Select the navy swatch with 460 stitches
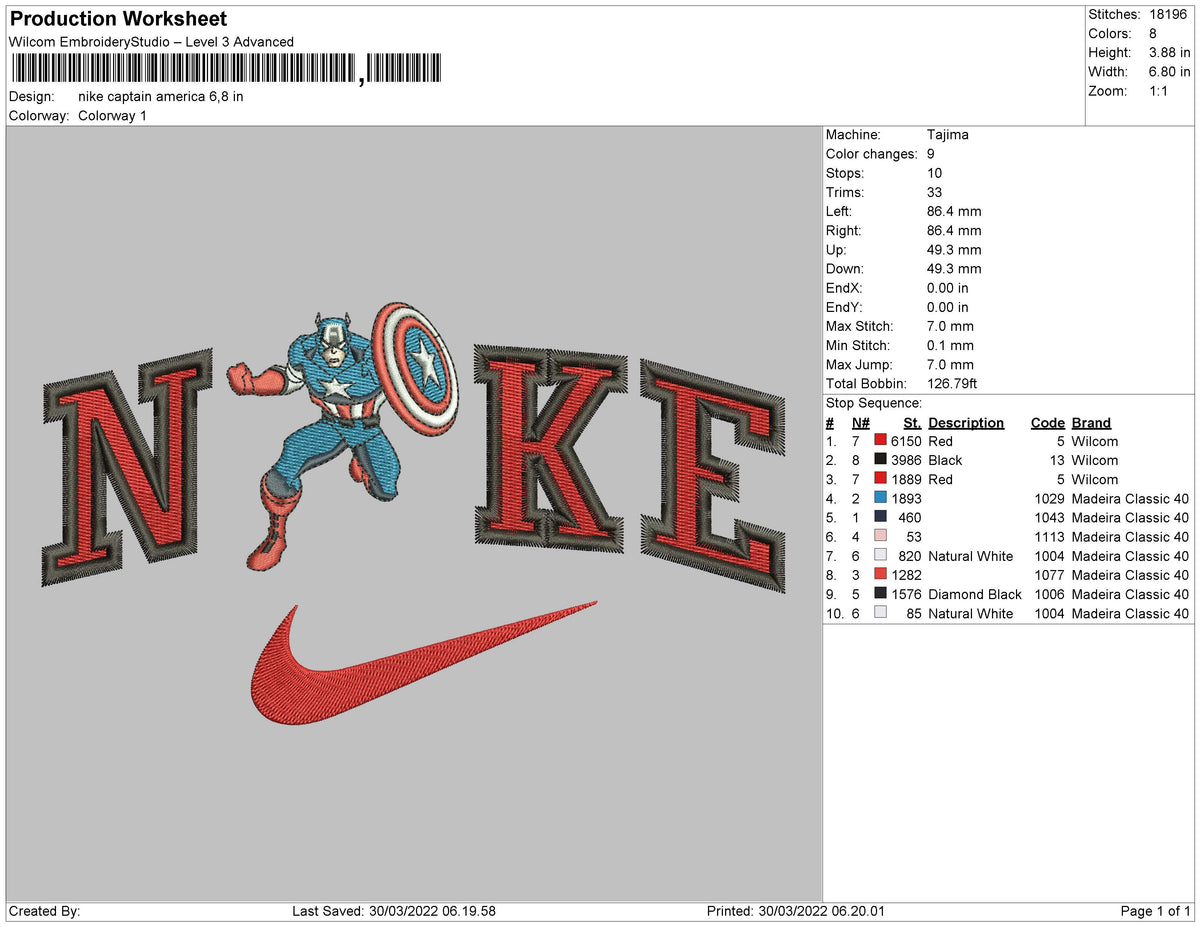Image resolution: width=1200 pixels, height=927 pixels. (x=880, y=517)
